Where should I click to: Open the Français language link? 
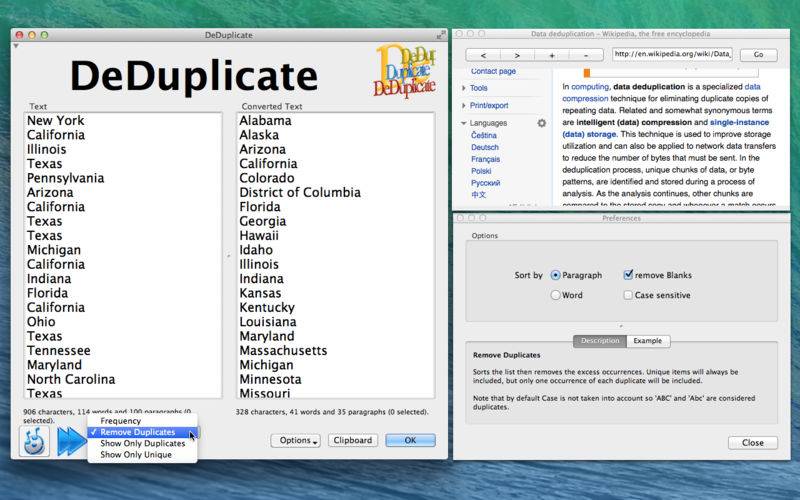coord(485,159)
